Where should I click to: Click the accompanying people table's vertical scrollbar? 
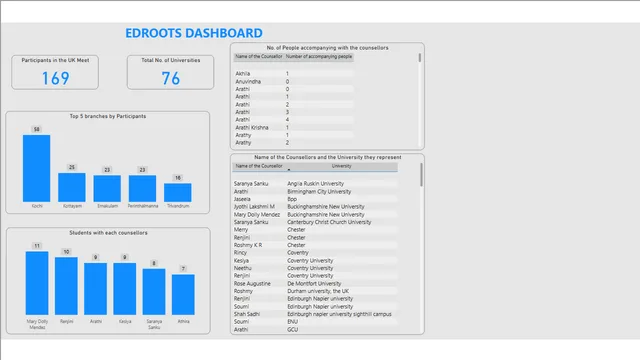[420, 58]
